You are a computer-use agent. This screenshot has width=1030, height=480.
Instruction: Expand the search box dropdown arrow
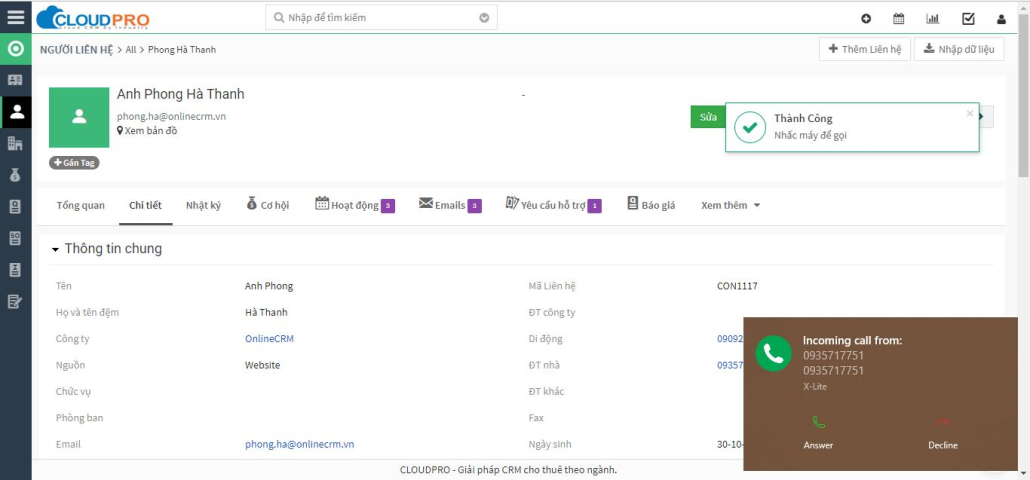click(x=485, y=18)
